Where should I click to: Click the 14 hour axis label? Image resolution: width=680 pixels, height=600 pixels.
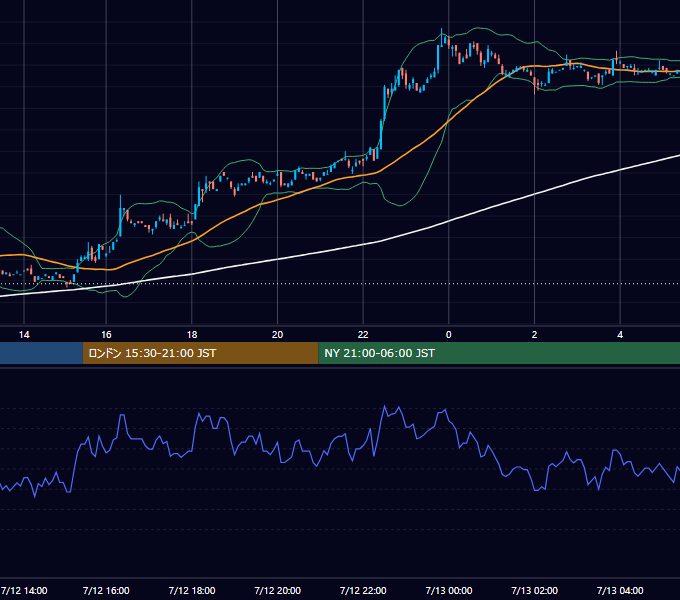(24, 335)
